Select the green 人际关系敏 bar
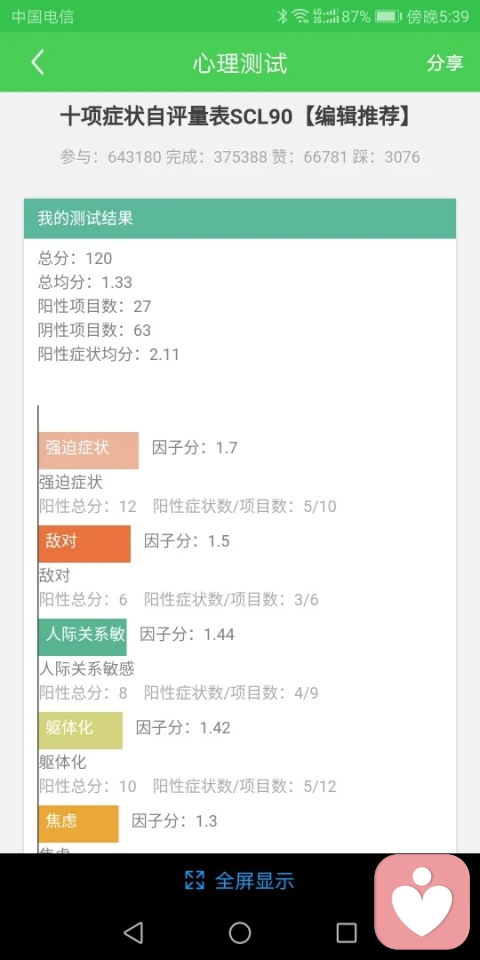This screenshot has width=480, height=960. point(83,637)
